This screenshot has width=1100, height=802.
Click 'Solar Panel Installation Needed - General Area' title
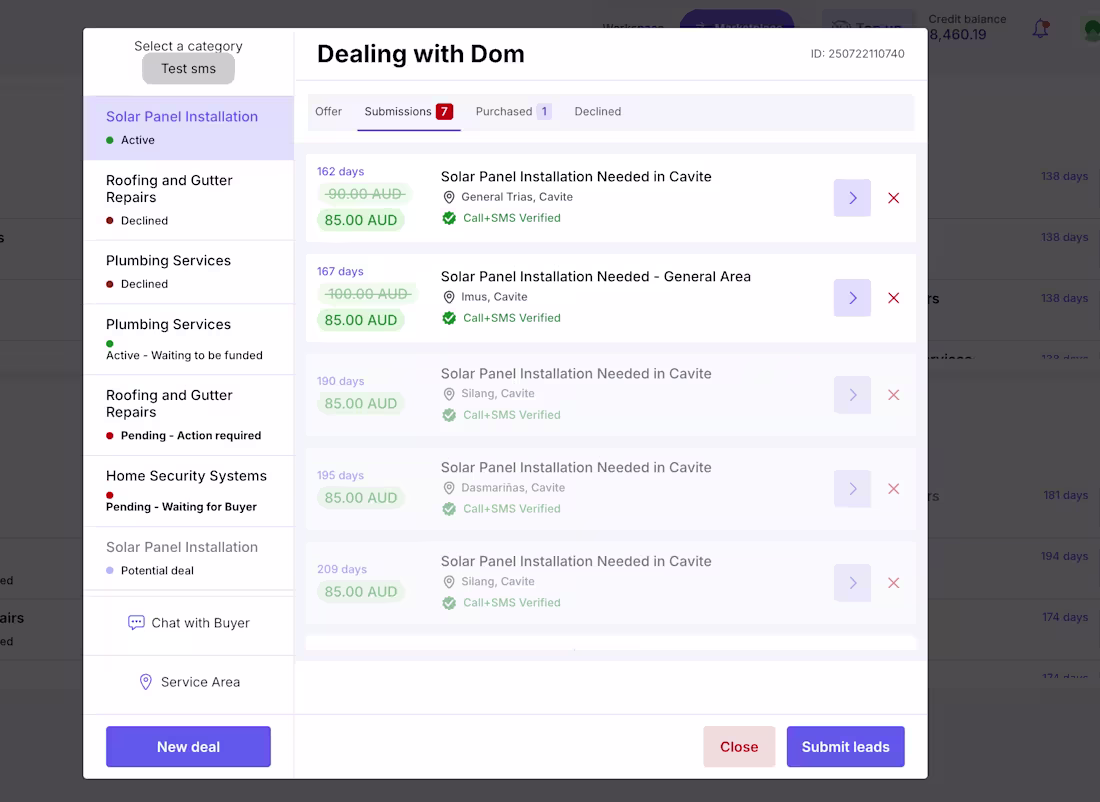(x=596, y=276)
